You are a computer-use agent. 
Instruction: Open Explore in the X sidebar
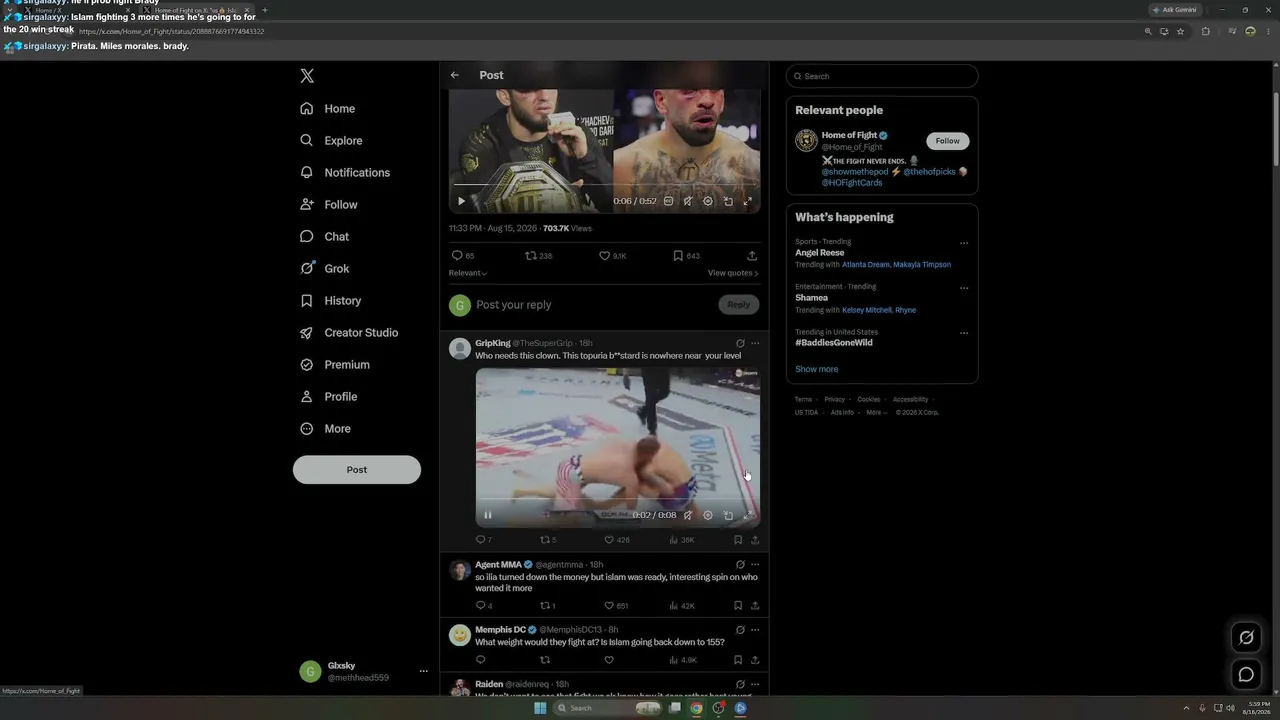[x=331, y=141]
